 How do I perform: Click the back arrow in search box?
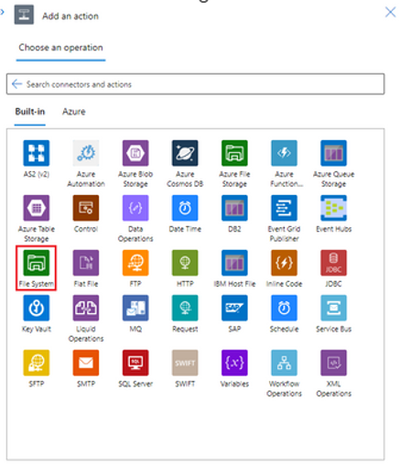click(17, 84)
